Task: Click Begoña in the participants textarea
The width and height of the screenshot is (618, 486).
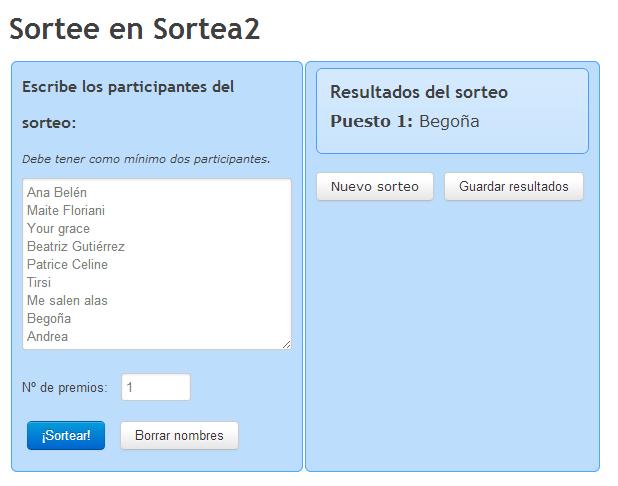Action: point(49,318)
